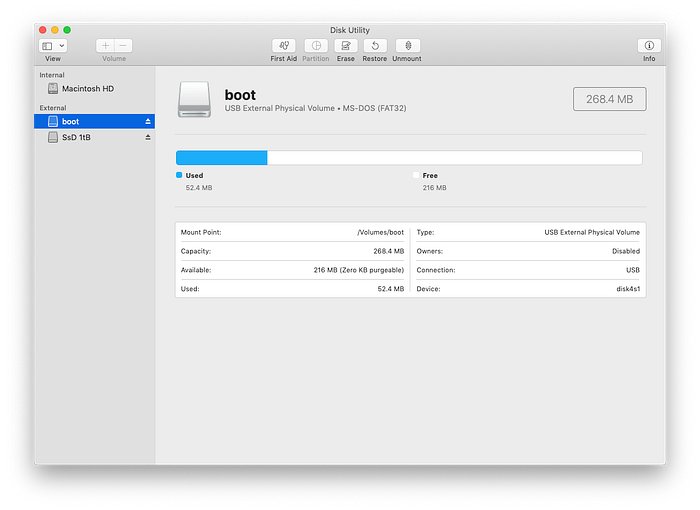This screenshot has height=510, width=700.
Task: Open the View dropdown chevron
Action: click(62, 46)
